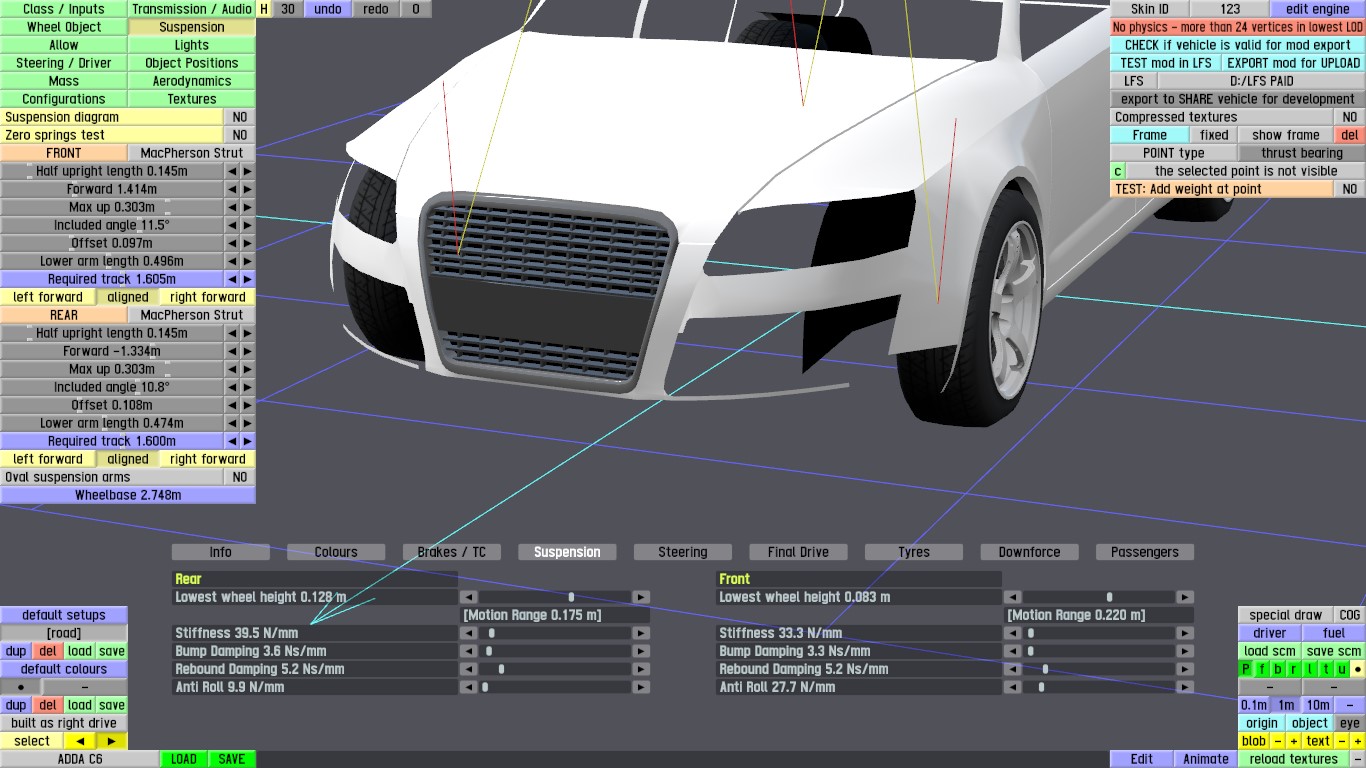This screenshot has height=768, width=1366.
Task: Click the reload textures button
Action: click(1294, 759)
